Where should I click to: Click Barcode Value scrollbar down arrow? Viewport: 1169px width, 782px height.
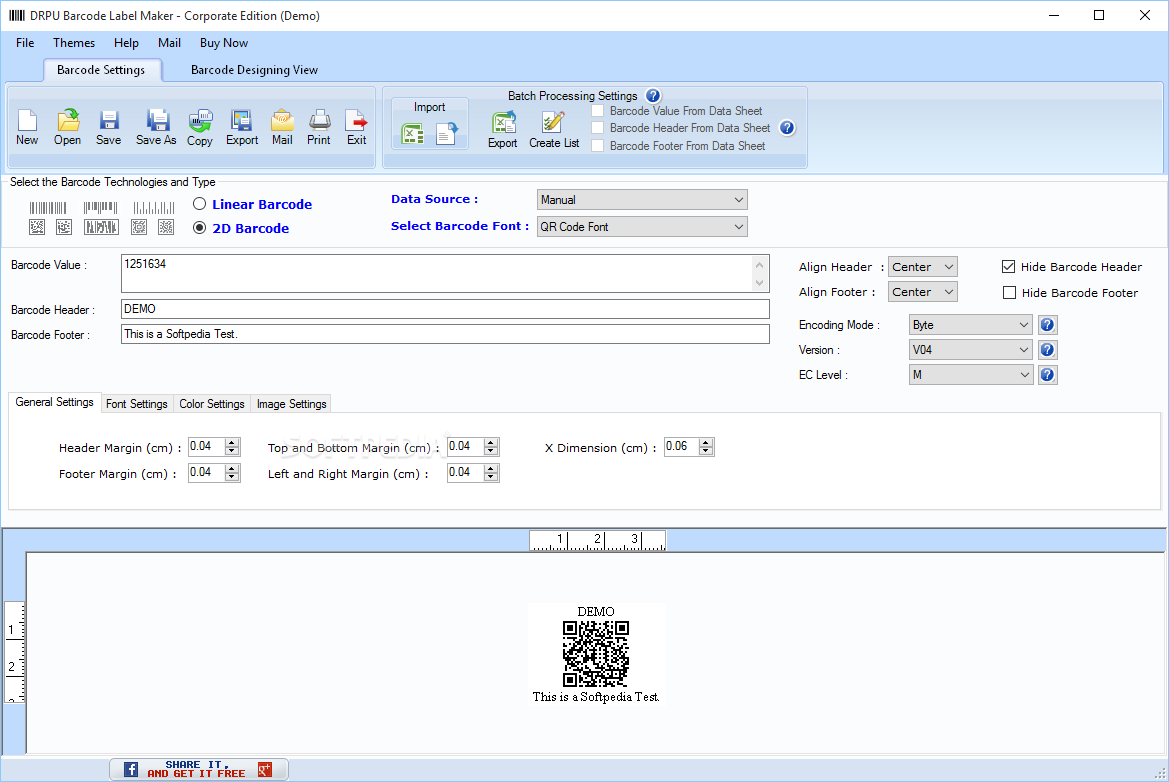click(759, 283)
